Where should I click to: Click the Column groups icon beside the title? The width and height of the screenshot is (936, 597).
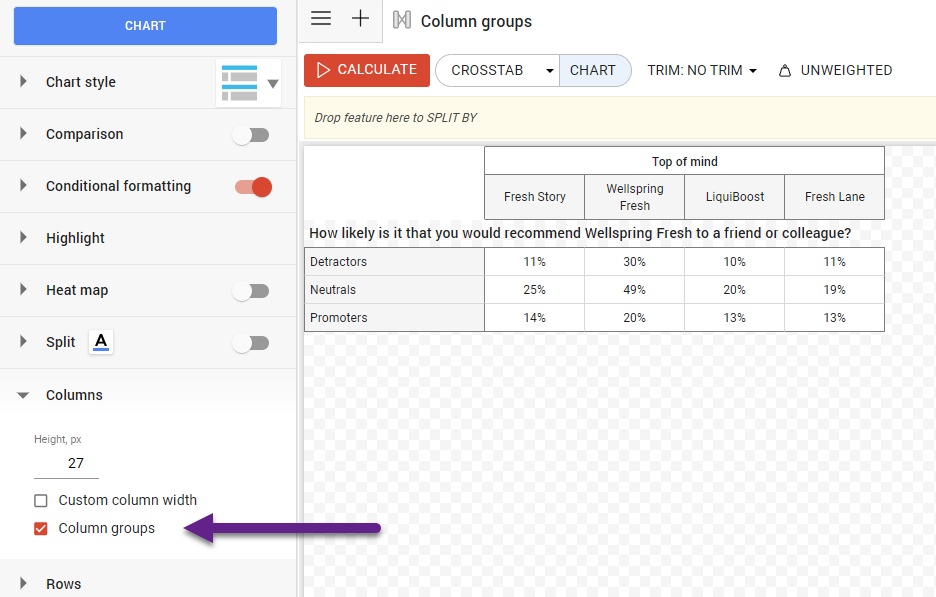(x=403, y=20)
